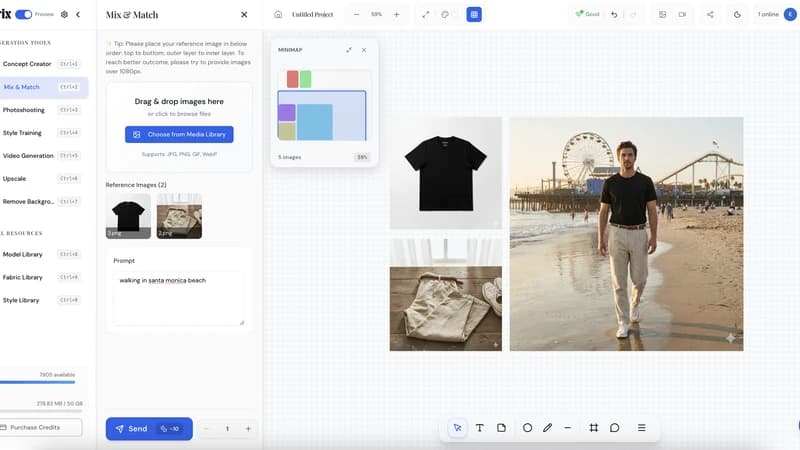This screenshot has height=450, width=800.
Task: Toggle the Preview switch
Action: coord(23,14)
